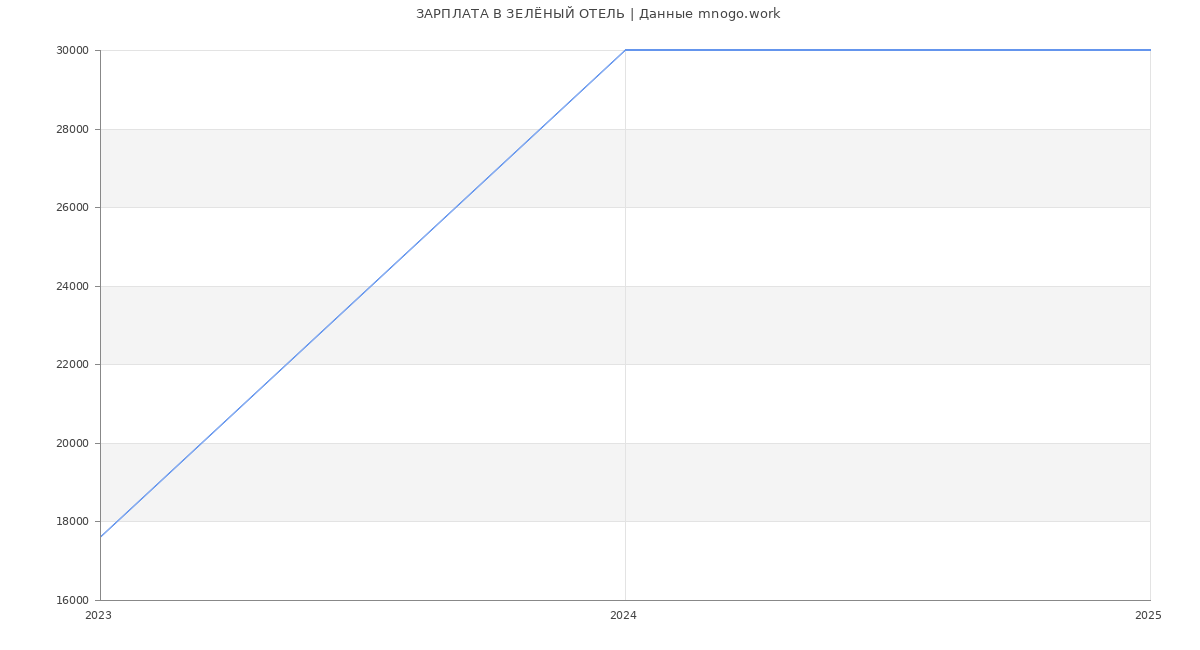
Task: Select the 16000 y-axis label
Action: pyautogui.click(x=72, y=600)
